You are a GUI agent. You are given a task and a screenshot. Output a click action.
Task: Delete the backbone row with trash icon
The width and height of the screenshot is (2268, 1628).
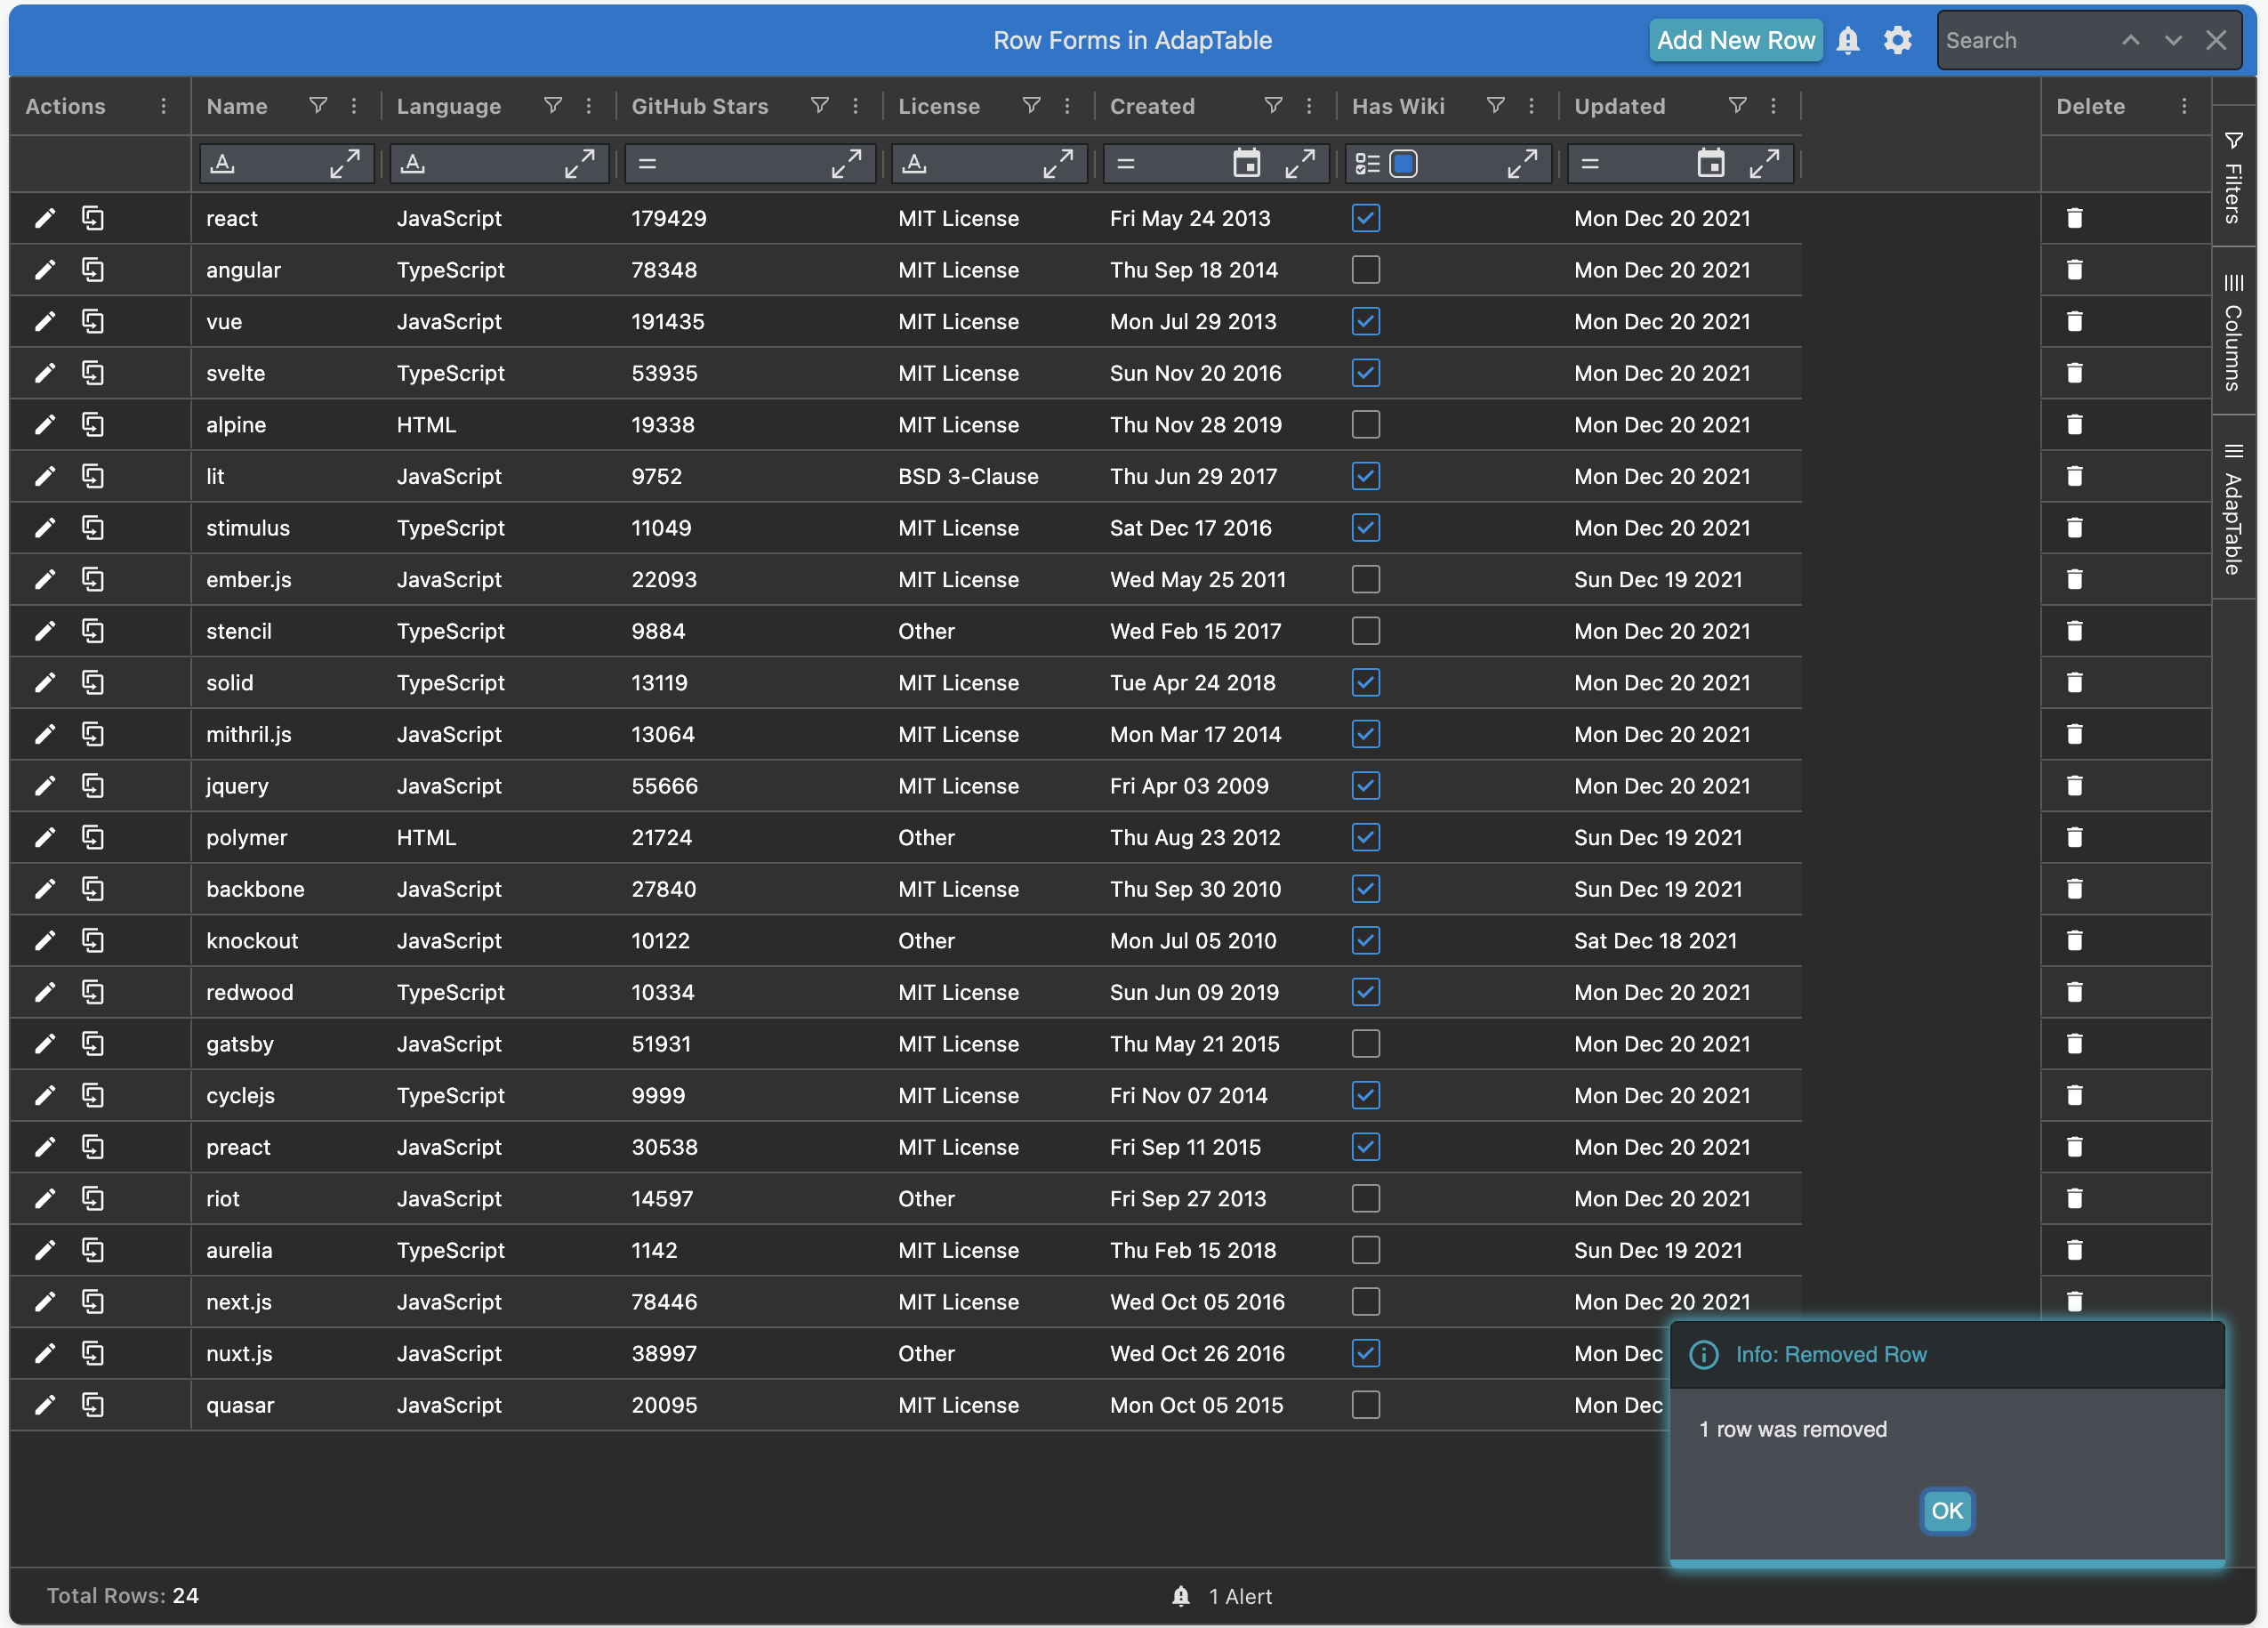2075,889
